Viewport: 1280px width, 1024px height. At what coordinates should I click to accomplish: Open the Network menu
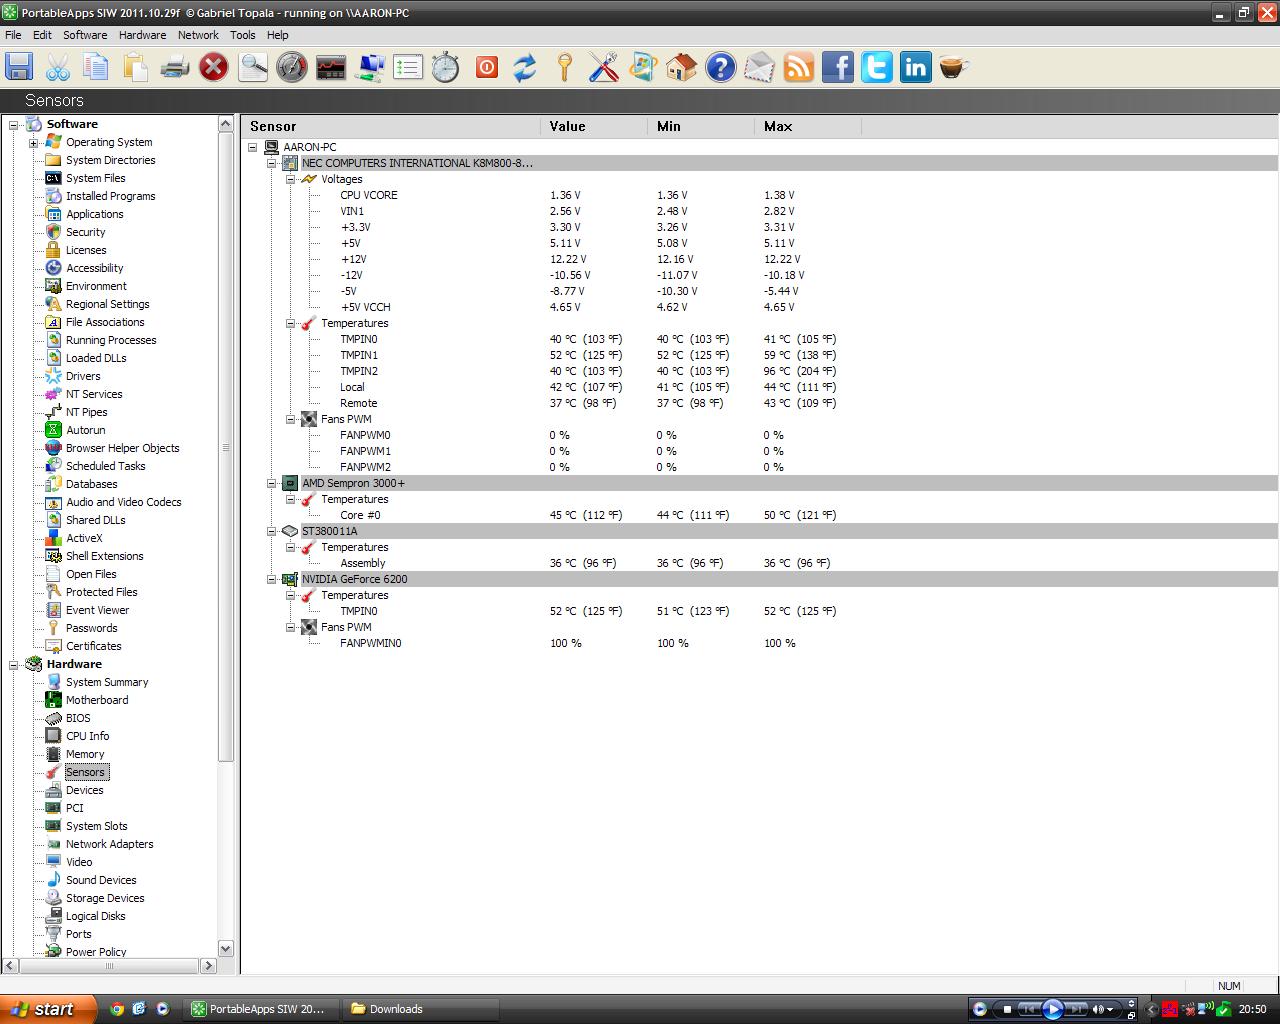coord(198,35)
